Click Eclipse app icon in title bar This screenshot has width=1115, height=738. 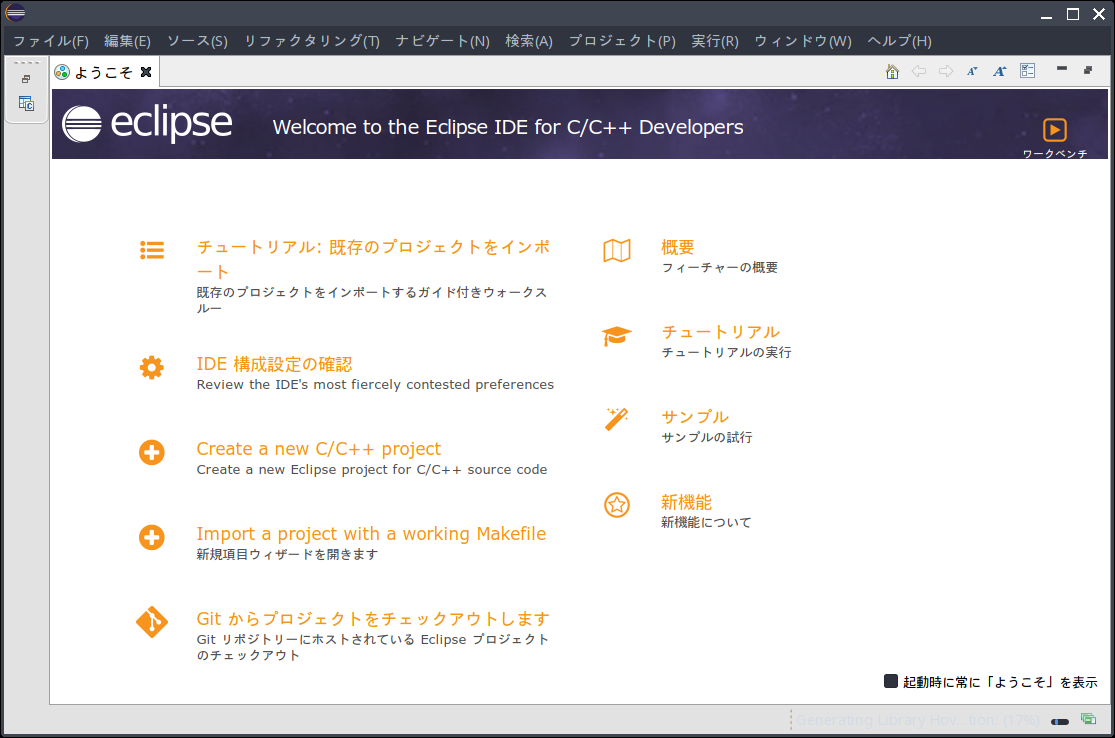click(x=15, y=12)
